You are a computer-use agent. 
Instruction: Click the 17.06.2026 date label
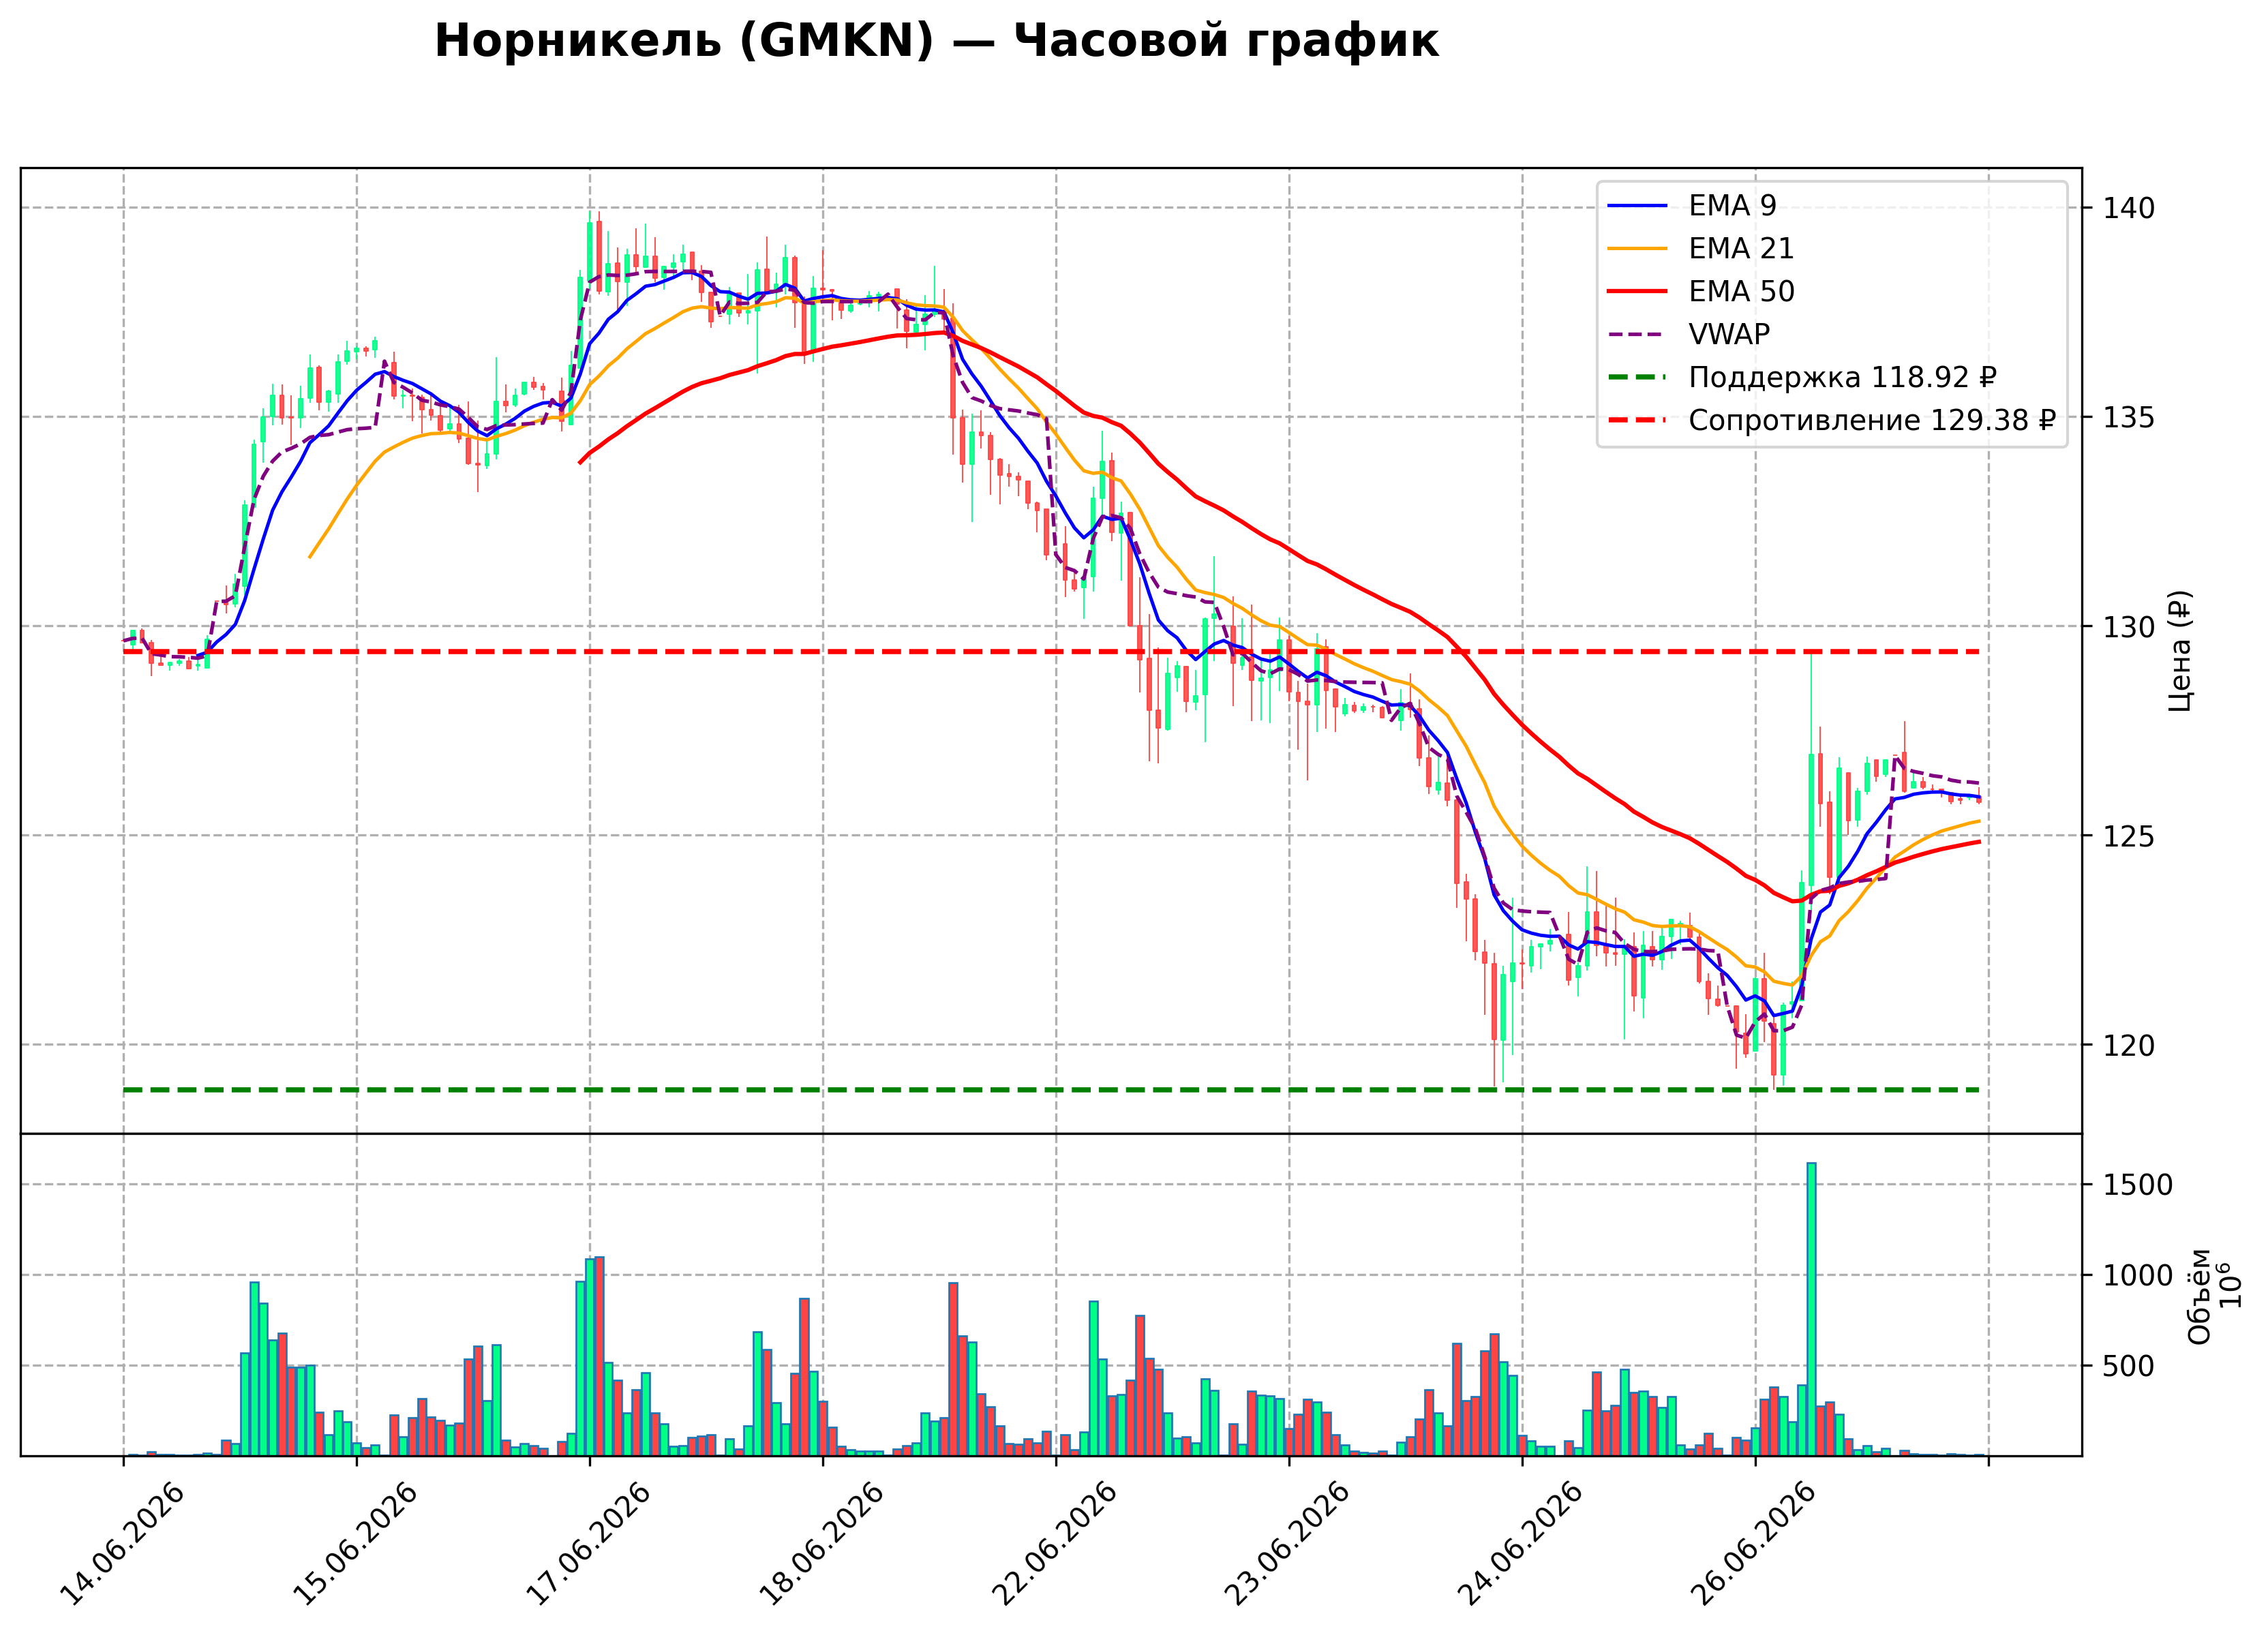[x=588, y=1544]
